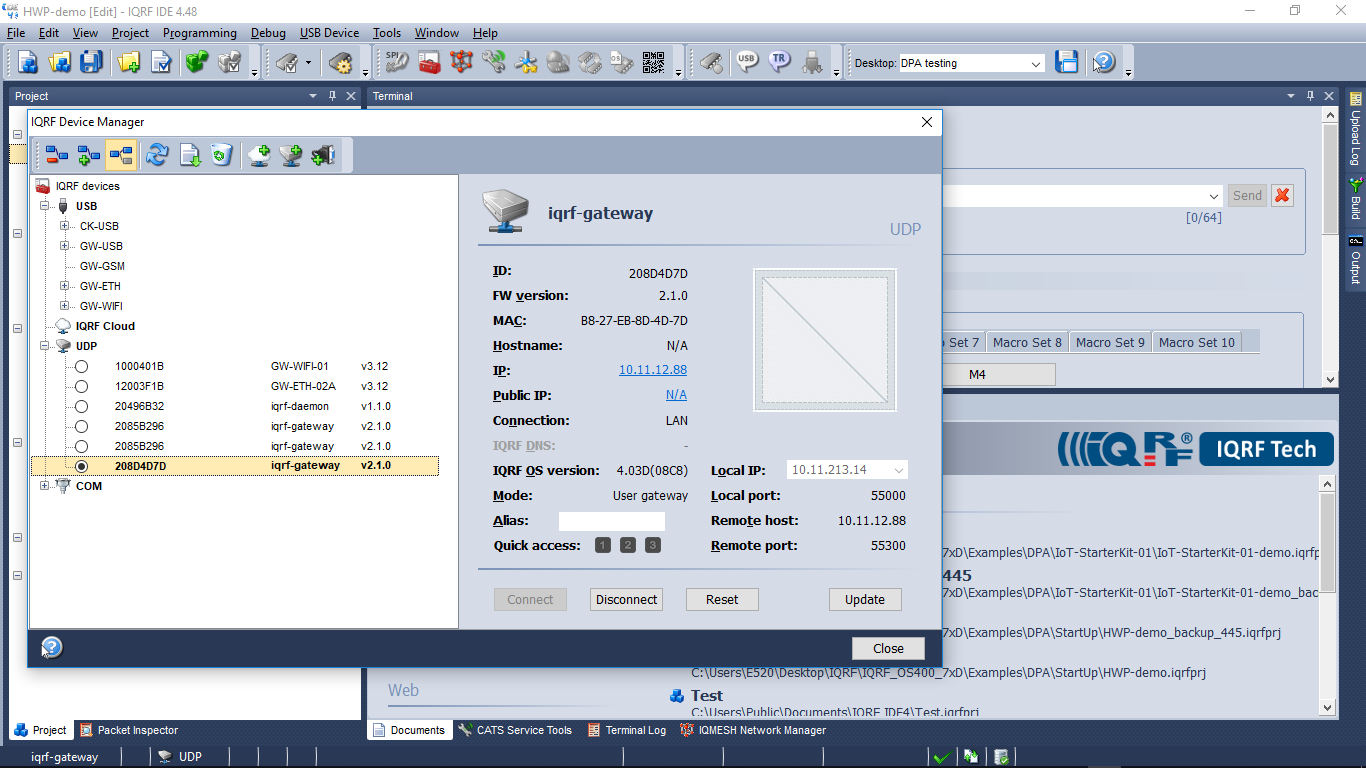Select the GW-GSM tree item
The width and height of the screenshot is (1366, 768).
[x=102, y=266]
